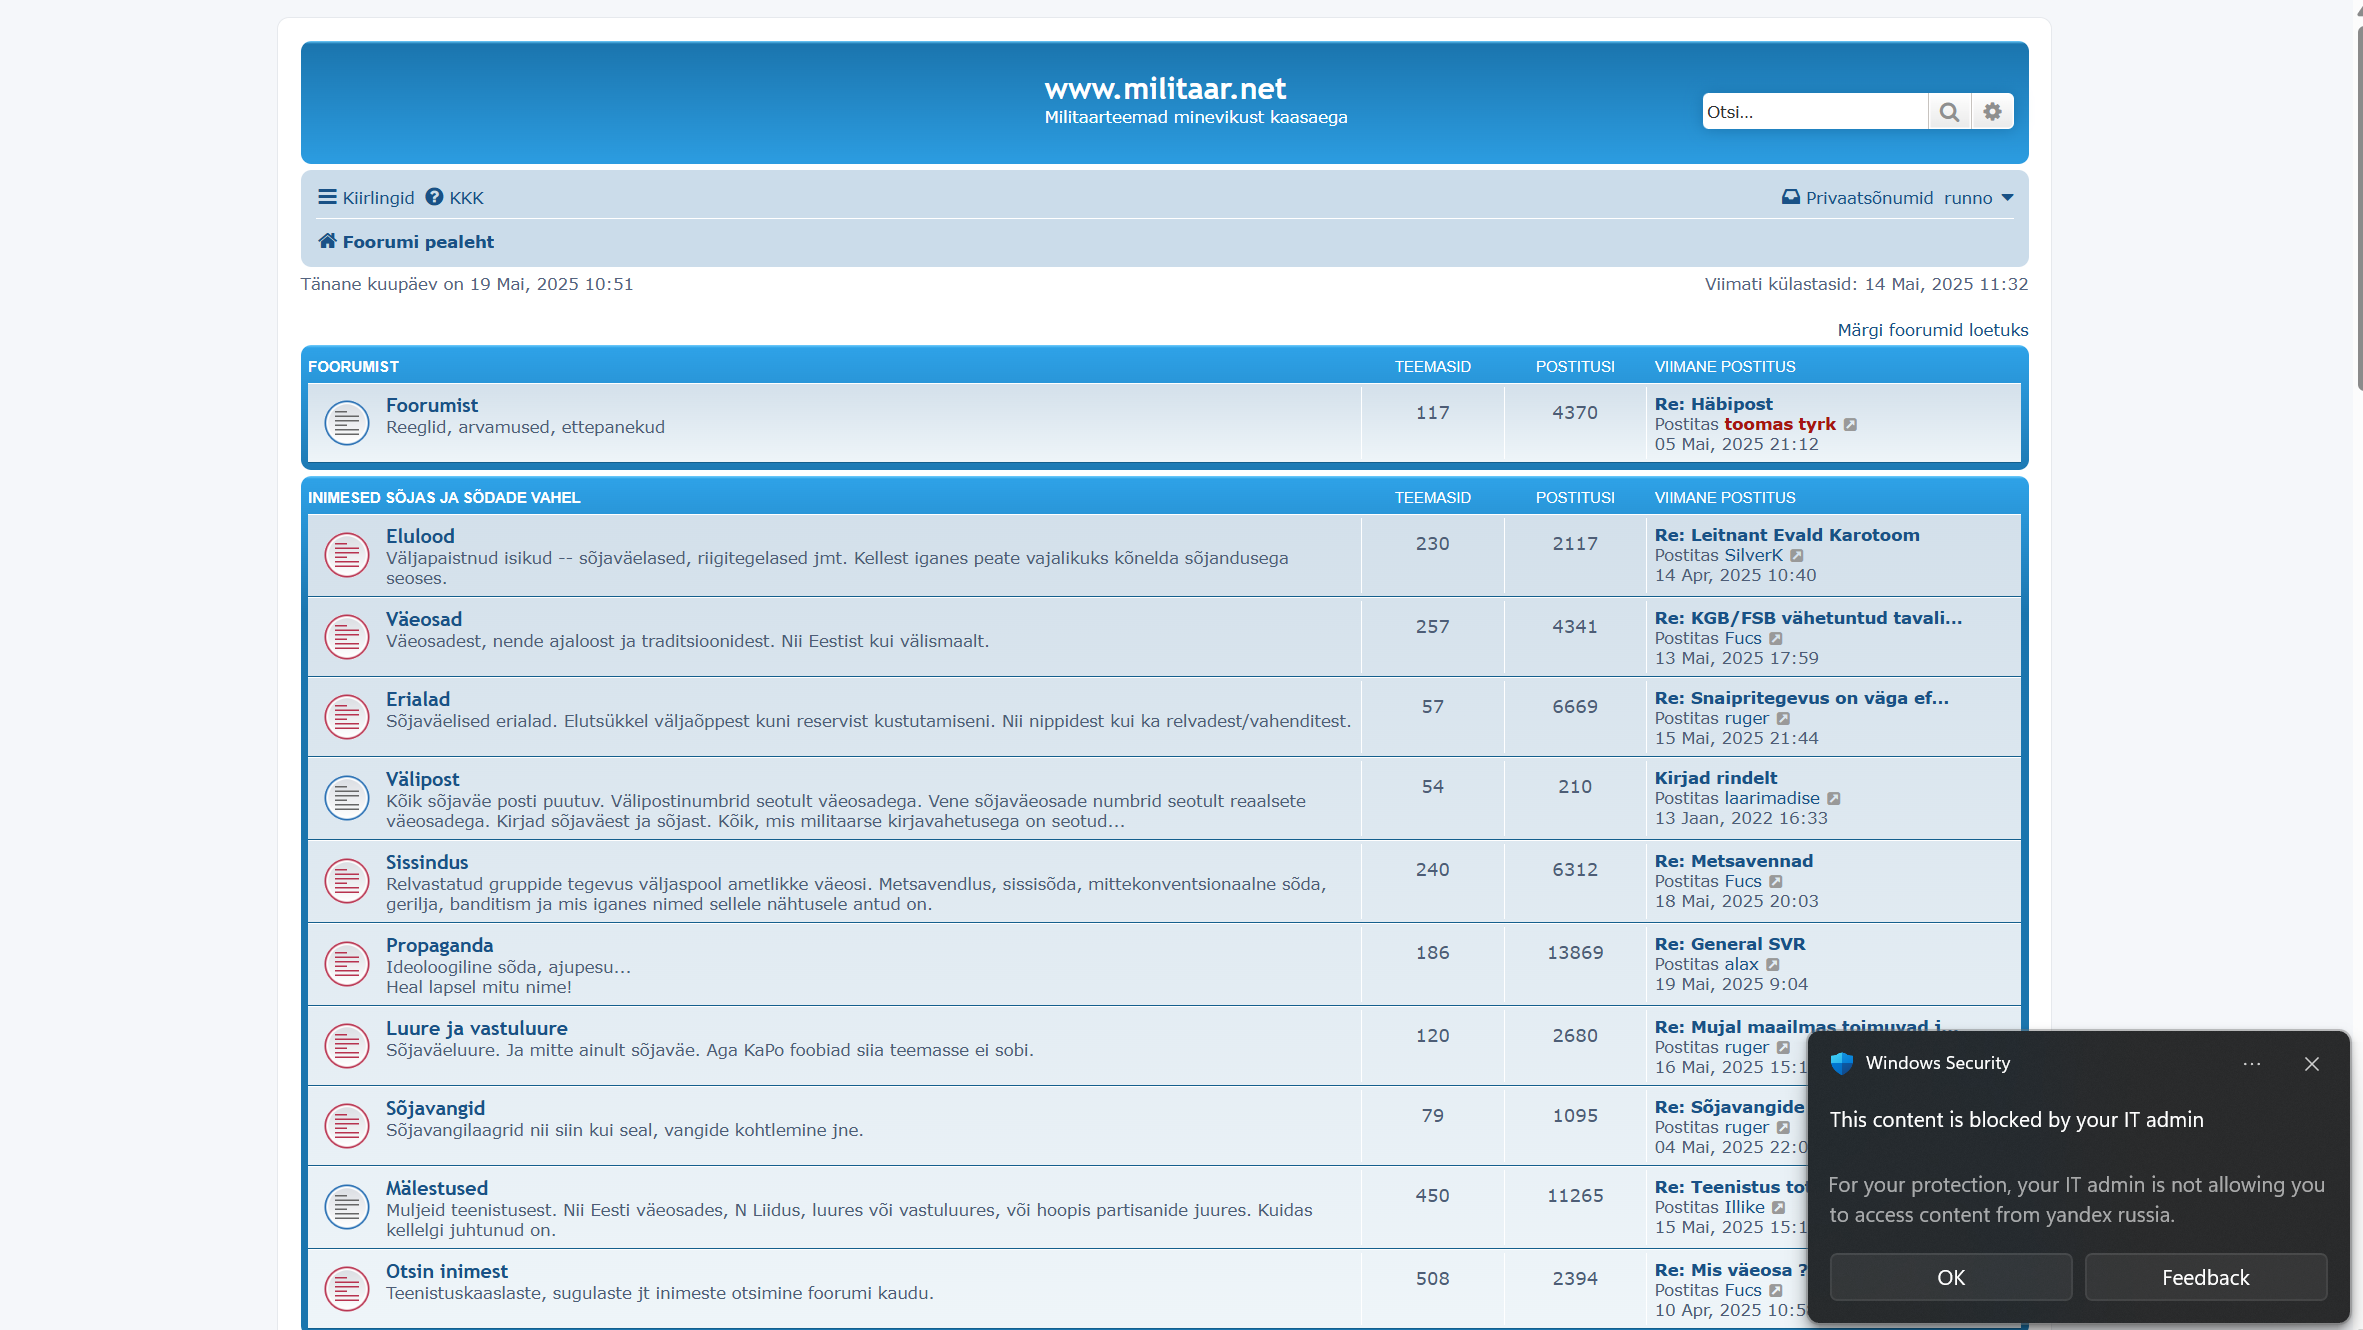Open advanced search gear icon
Viewport: 2363px width, 1330px height.
coord(1992,112)
